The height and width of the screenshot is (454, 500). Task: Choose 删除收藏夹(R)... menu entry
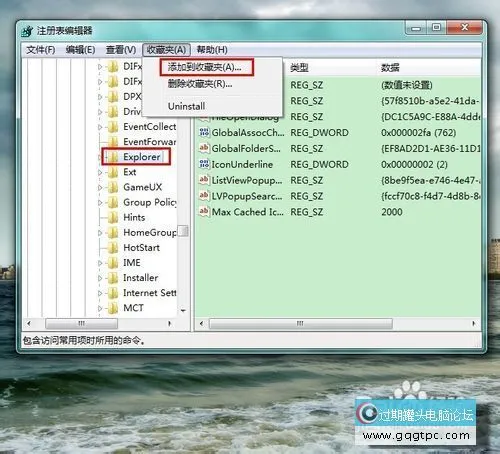click(200, 84)
